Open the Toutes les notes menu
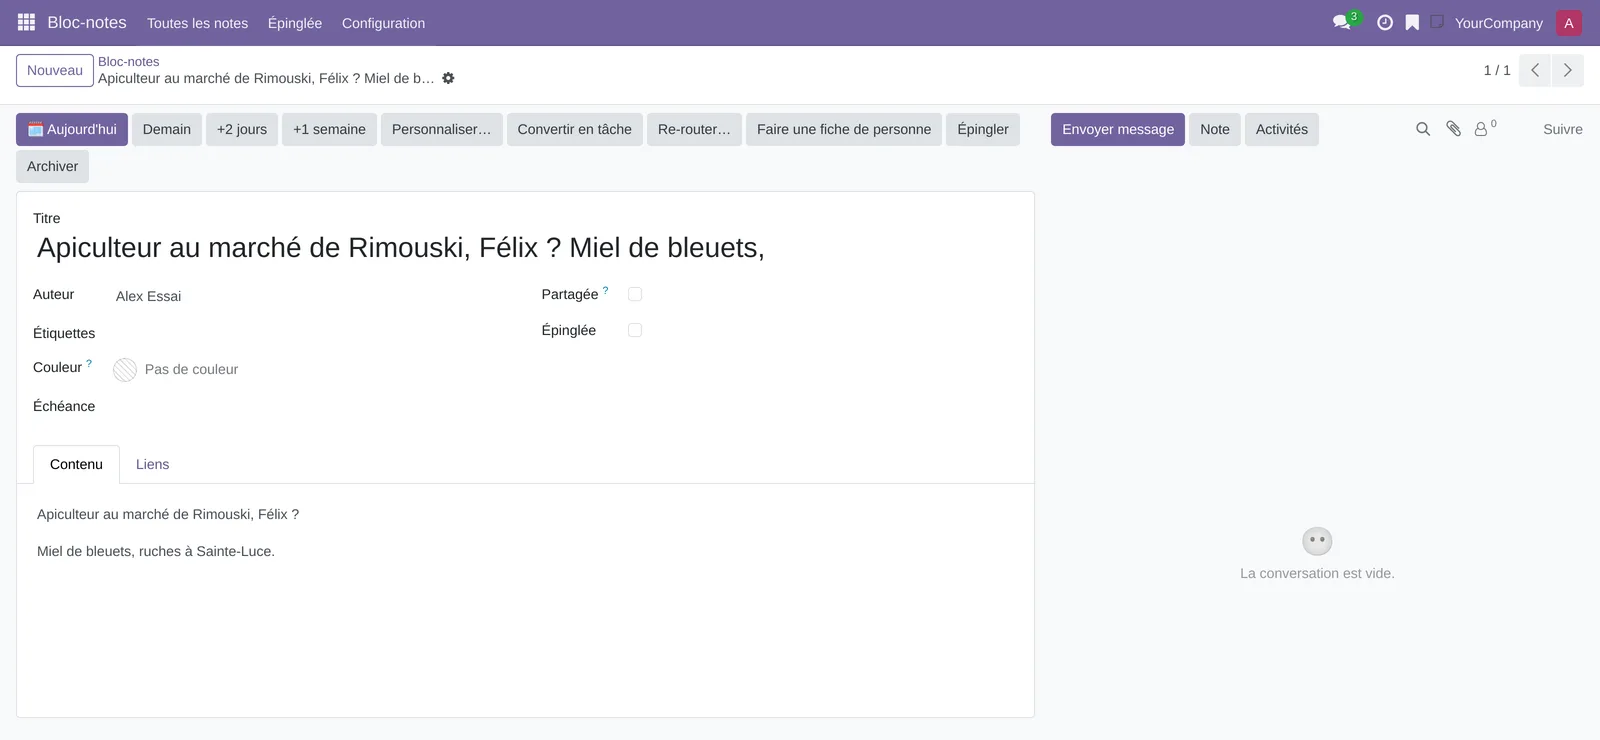This screenshot has width=1600, height=740. pos(197,23)
